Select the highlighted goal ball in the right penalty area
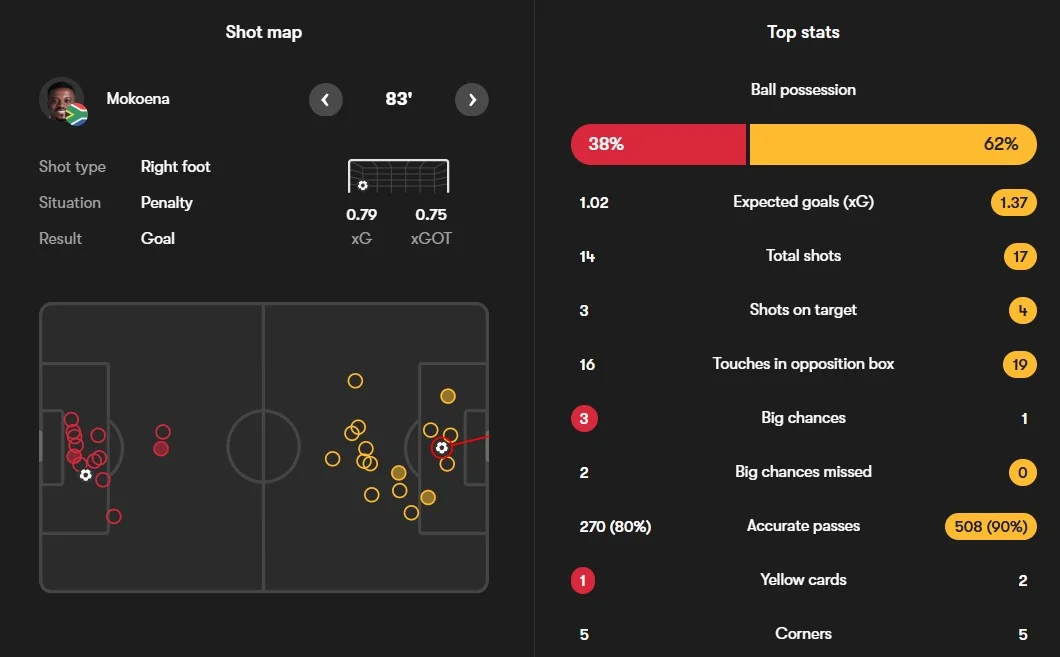The image size is (1060, 657). pyautogui.click(x=441, y=447)
